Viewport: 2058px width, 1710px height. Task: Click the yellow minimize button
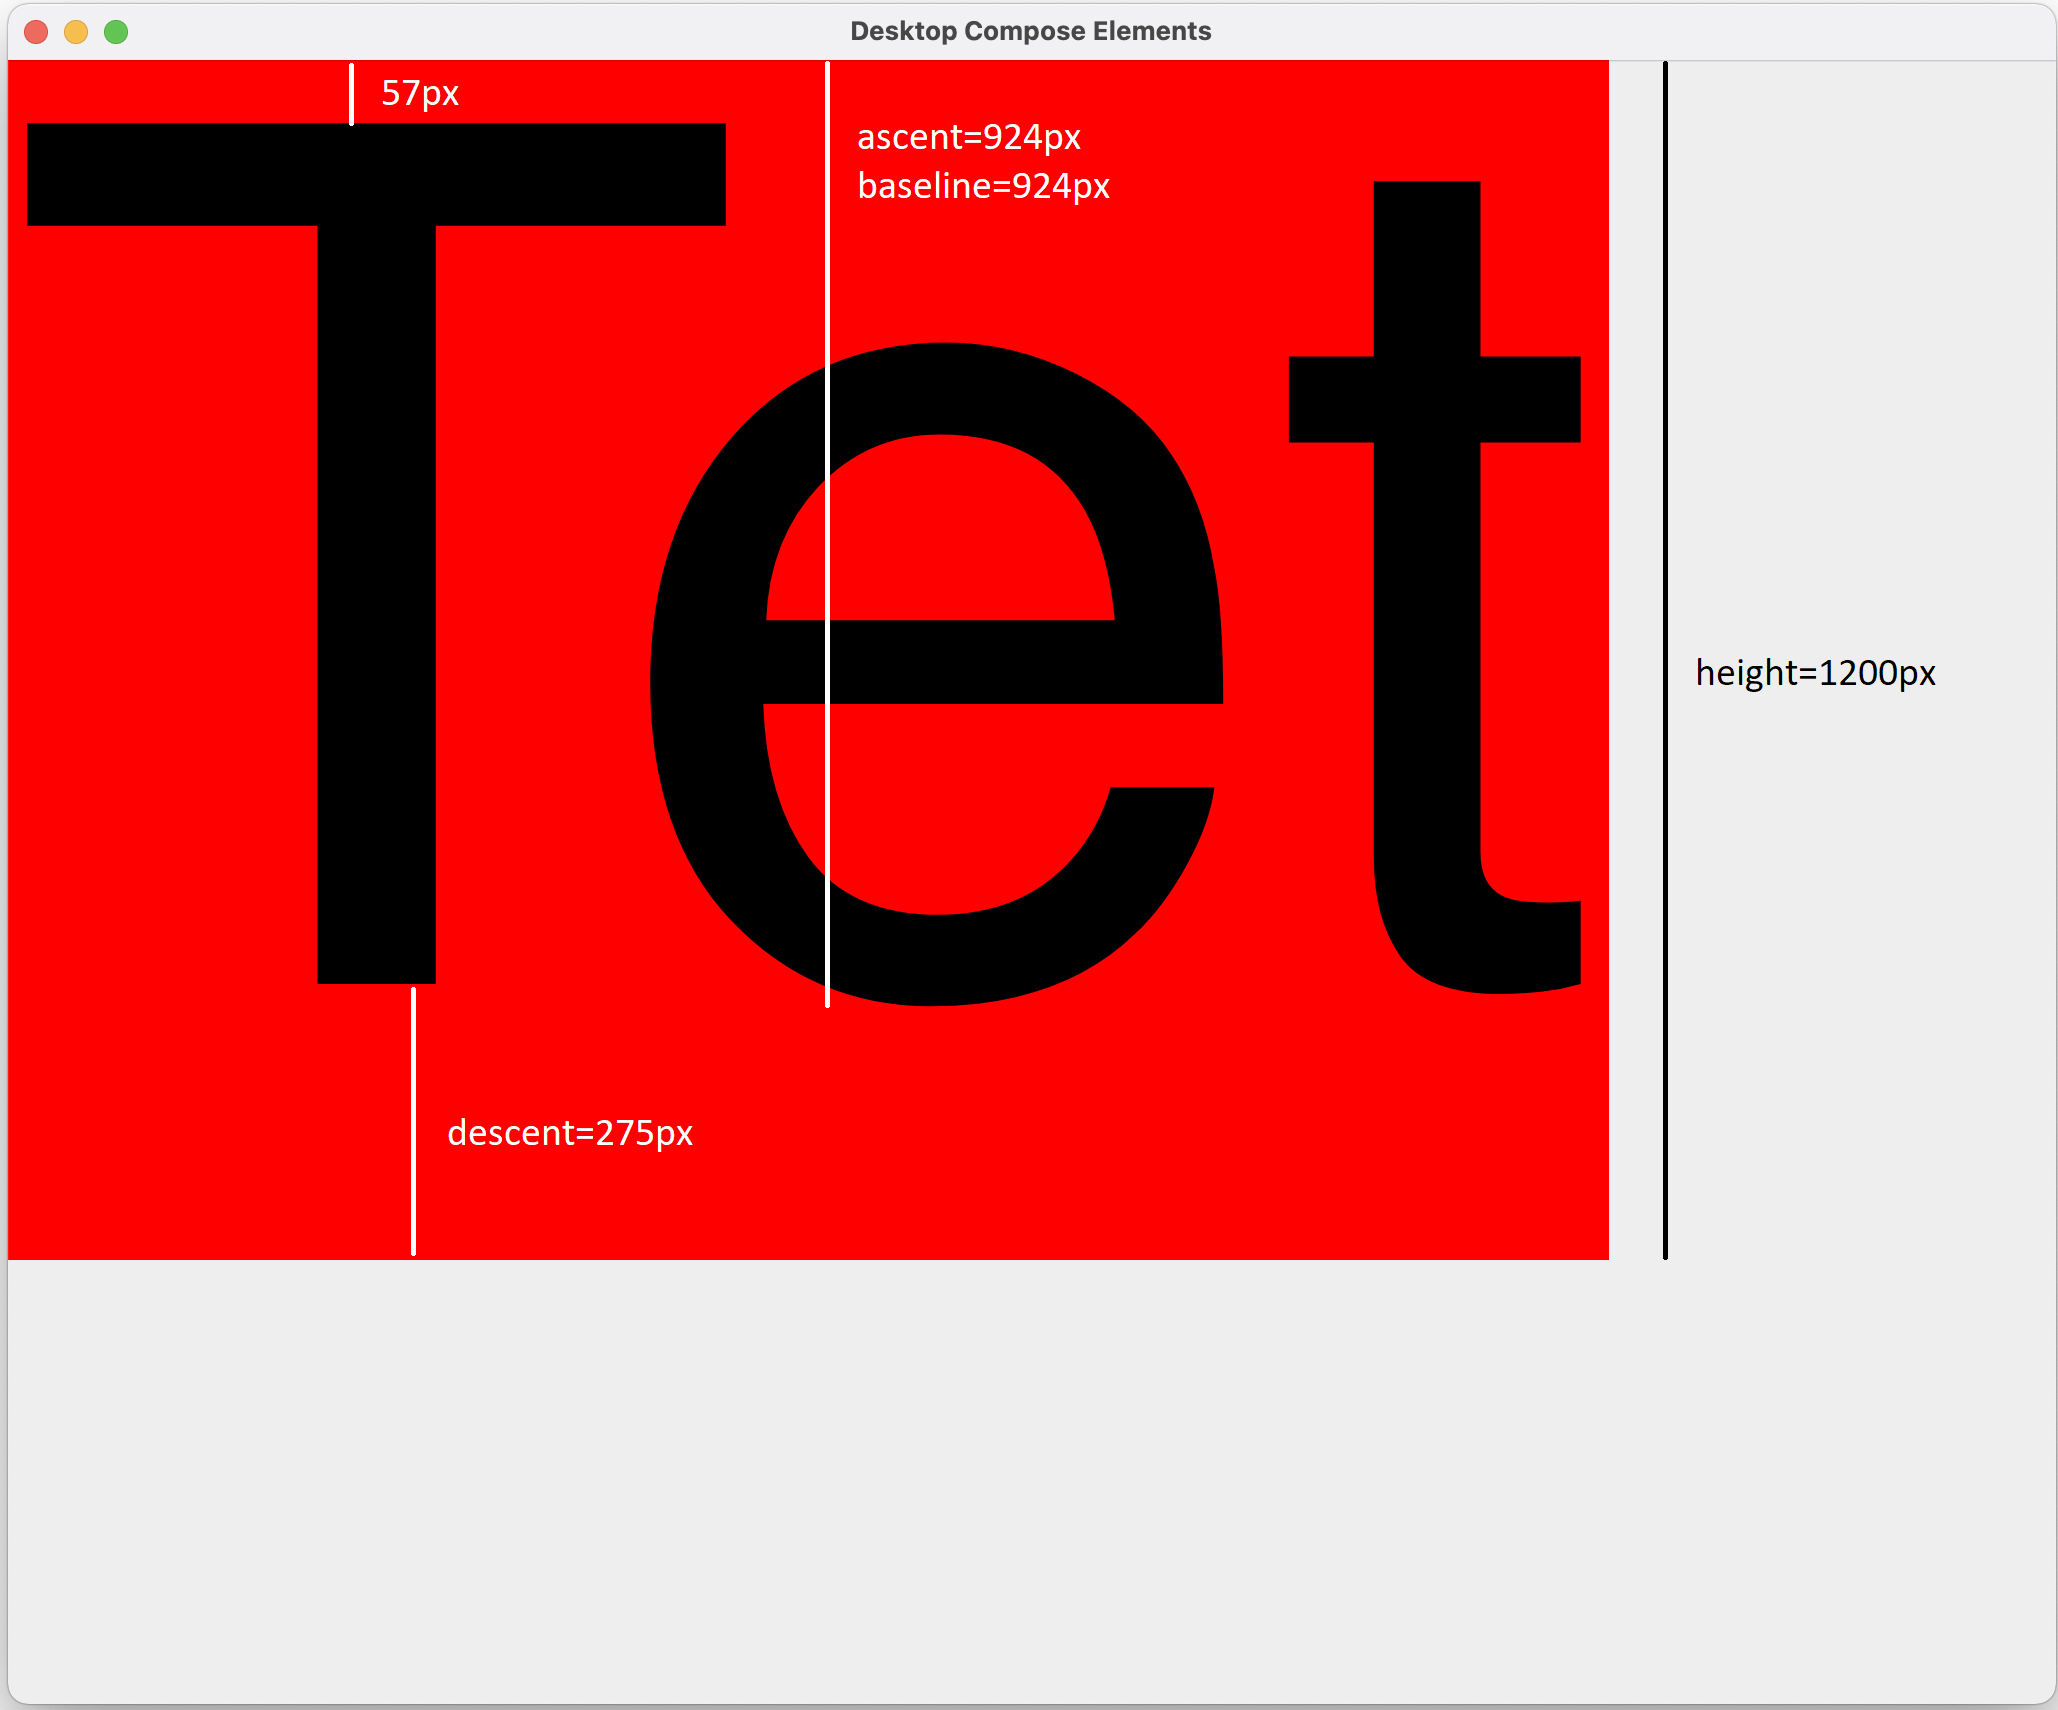[76, 31]
